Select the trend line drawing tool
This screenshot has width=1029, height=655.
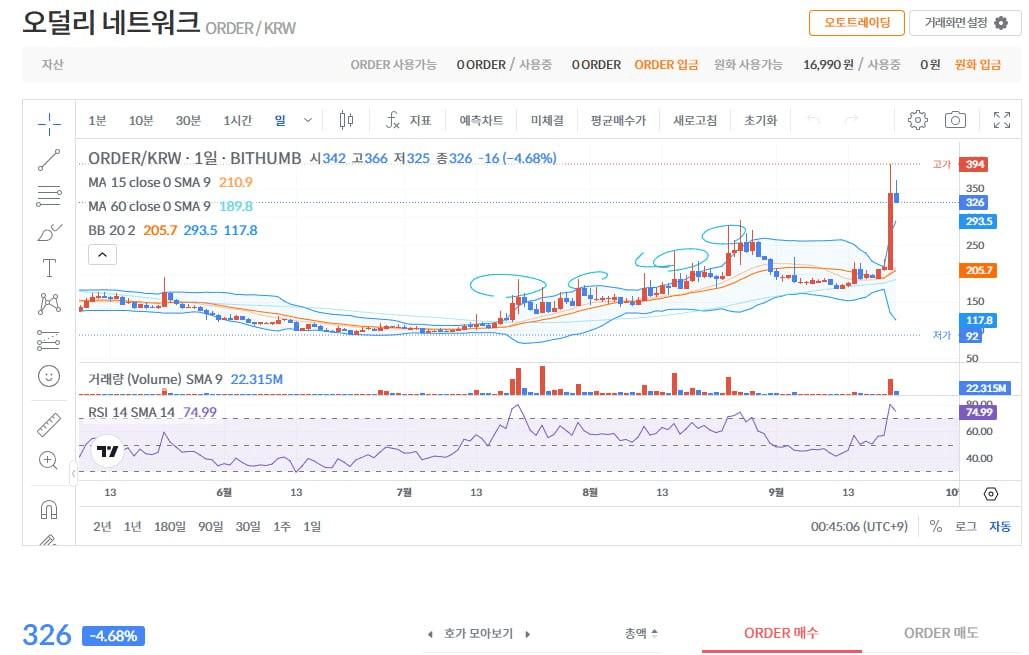tap(49, 160)
